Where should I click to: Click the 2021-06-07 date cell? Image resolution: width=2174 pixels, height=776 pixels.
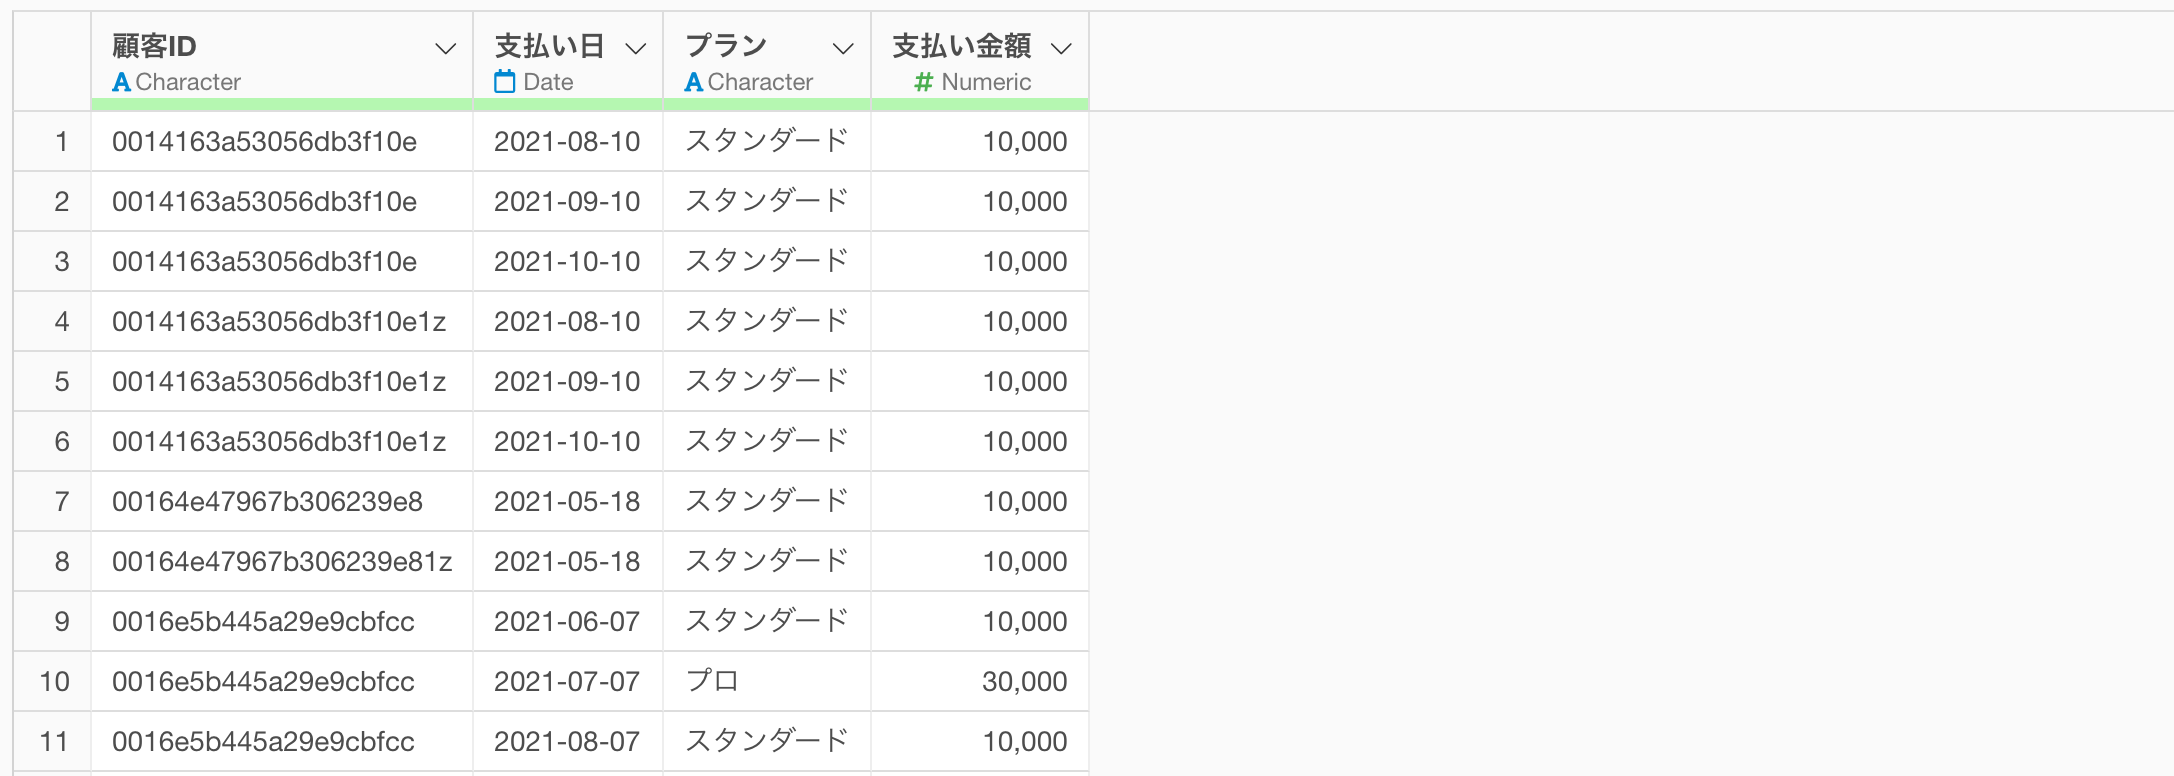click(568, 621)
